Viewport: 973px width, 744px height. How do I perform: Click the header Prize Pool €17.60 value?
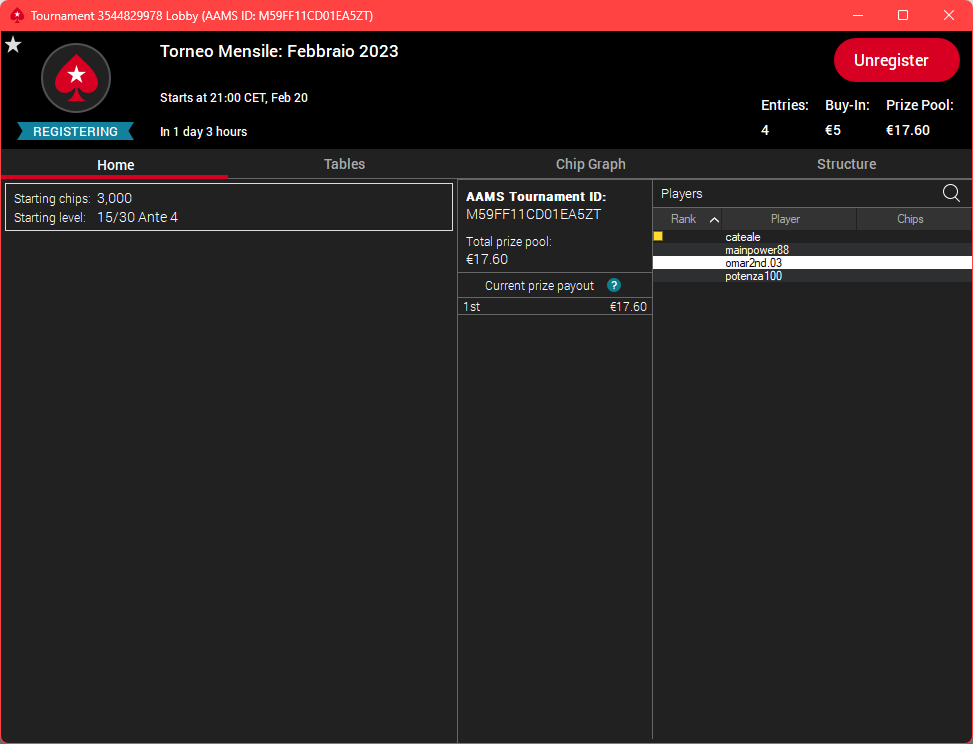[908, 130]
